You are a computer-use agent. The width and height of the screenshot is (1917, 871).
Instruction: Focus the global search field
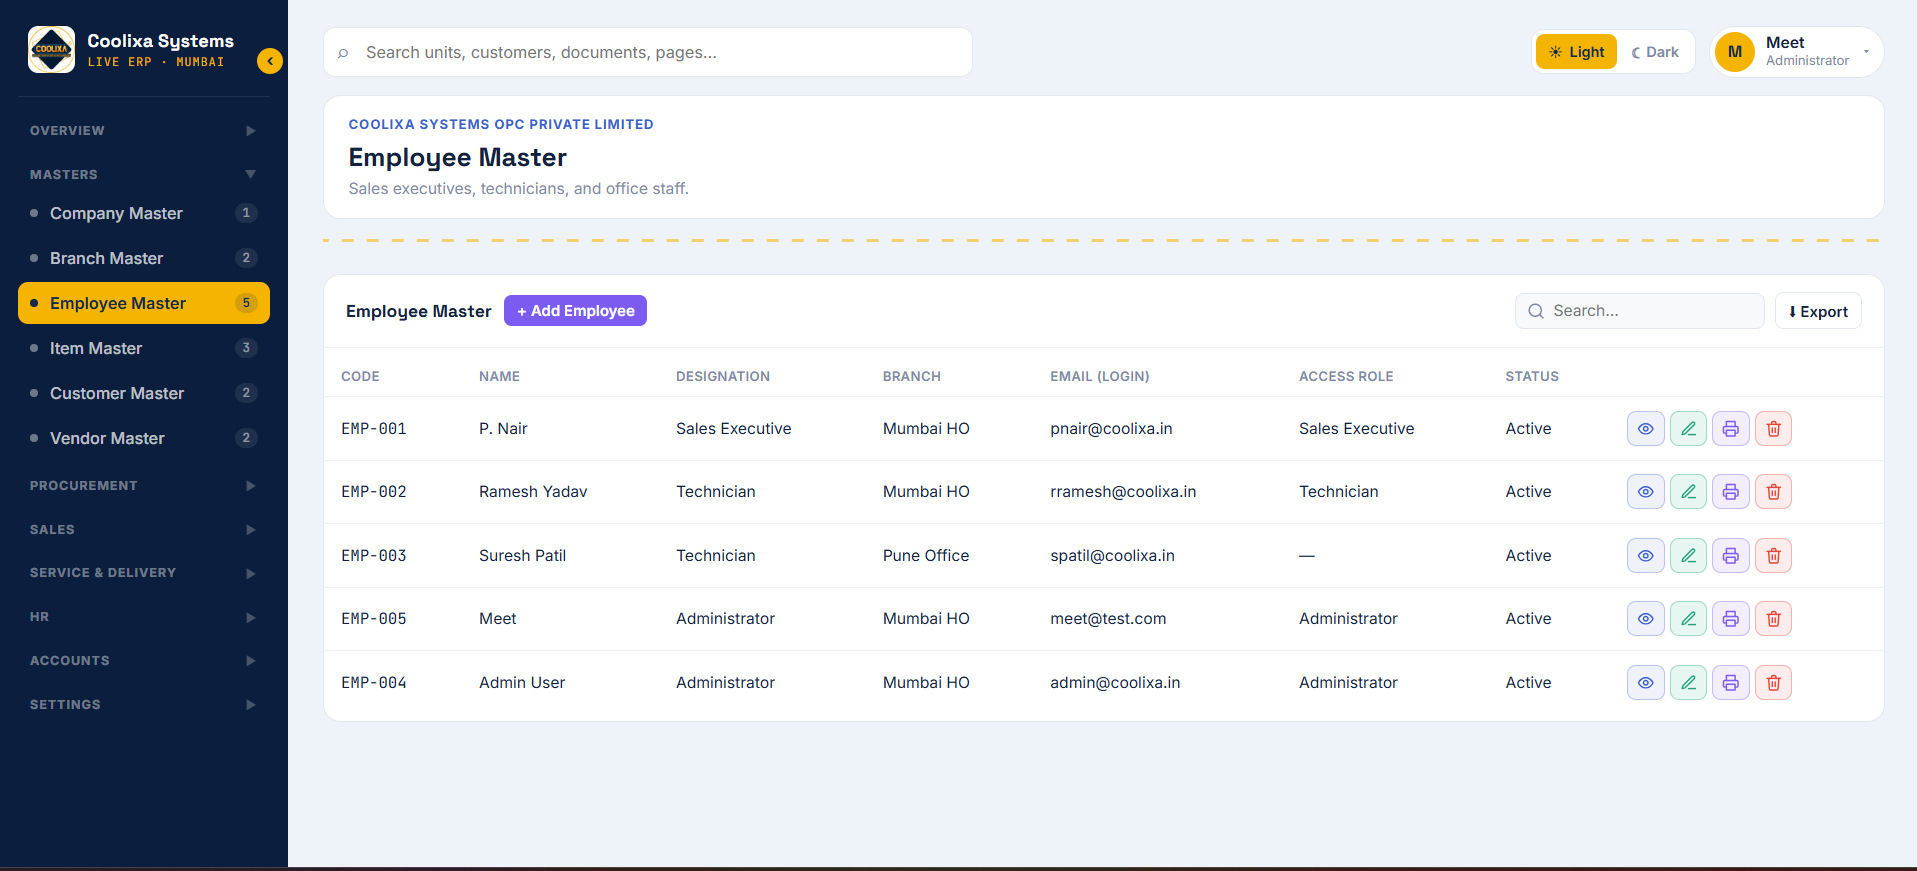point(648,52)
